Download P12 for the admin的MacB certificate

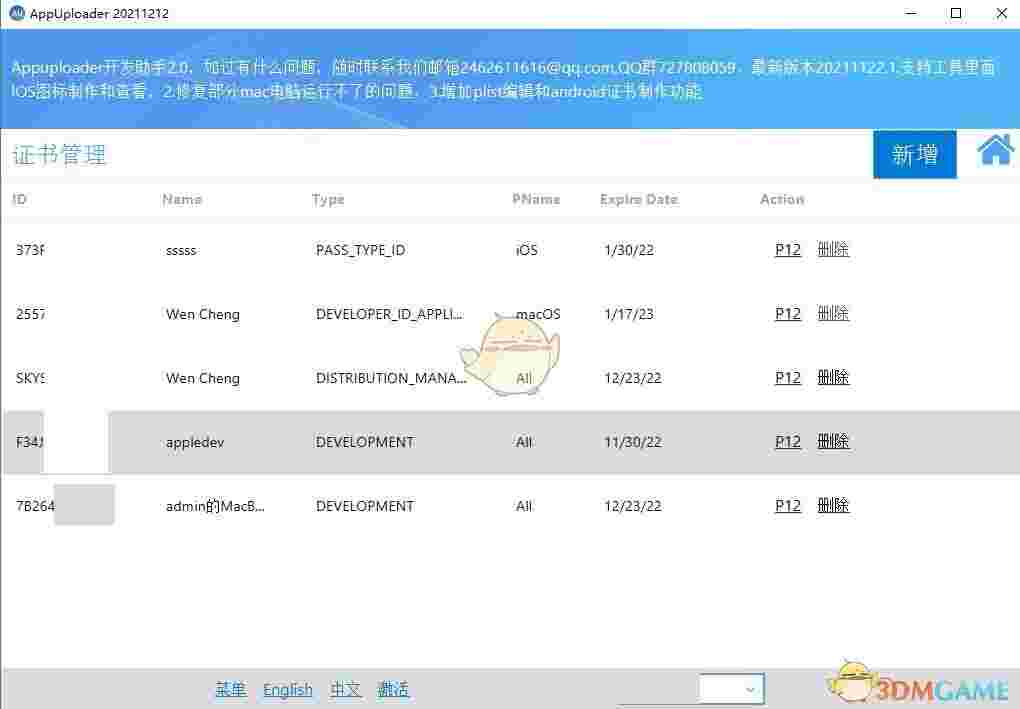tap(787, 505)
